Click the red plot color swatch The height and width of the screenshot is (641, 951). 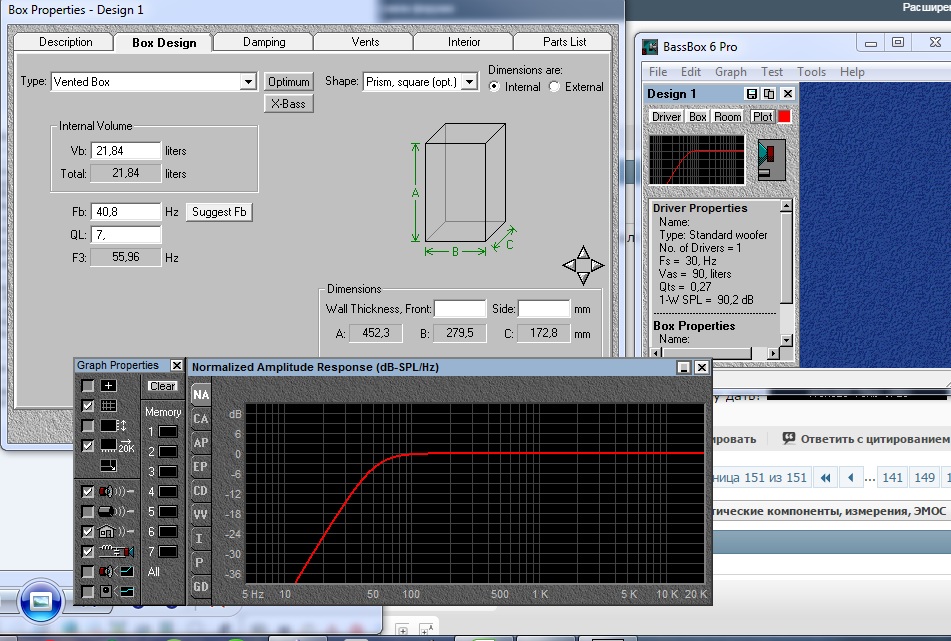click(x=784, y=117)
